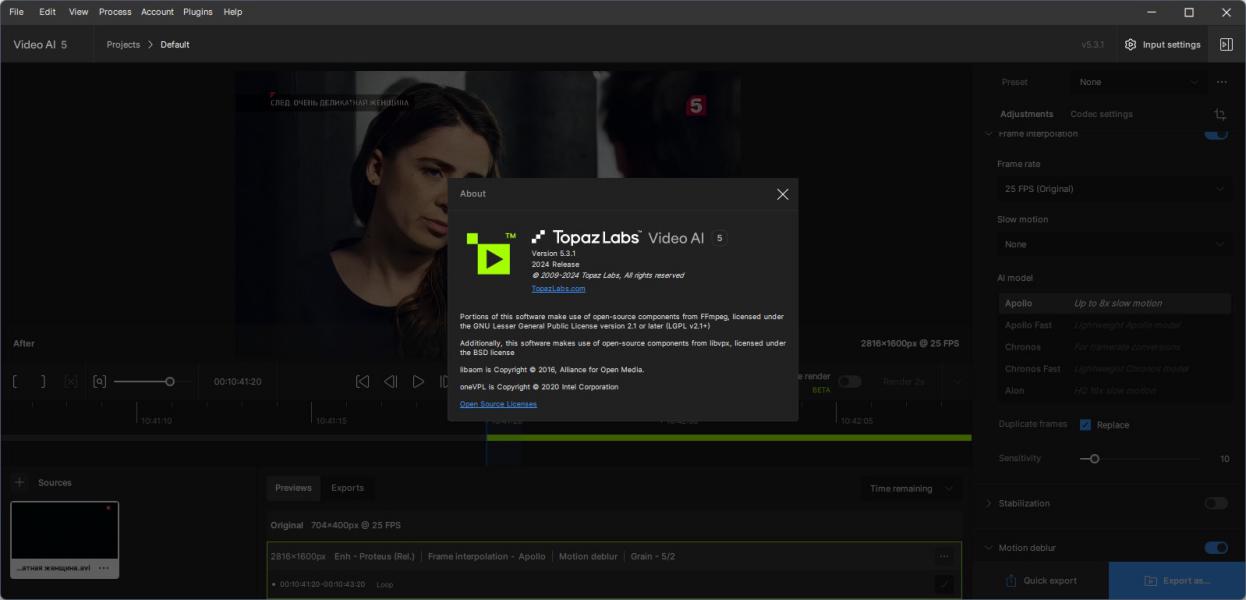Step back one frame
Screen dimensions: 1246x600
coord(391,382)
